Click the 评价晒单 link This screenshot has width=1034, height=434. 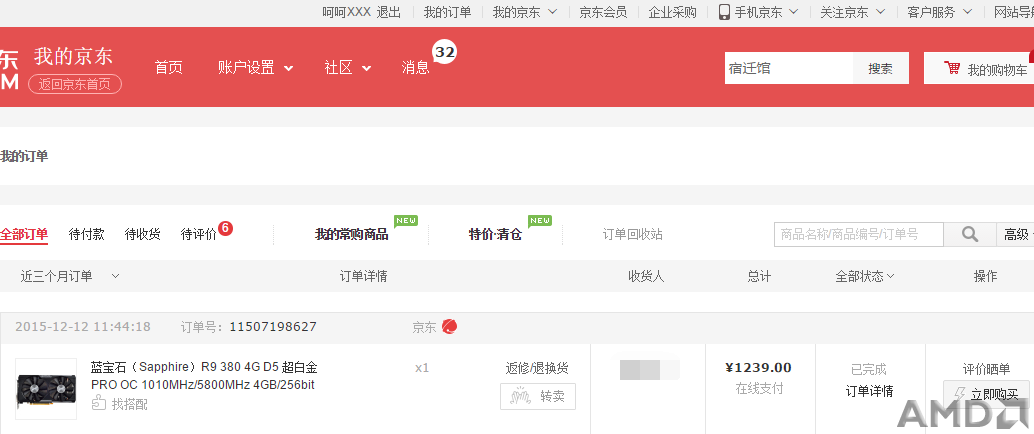(986, 369)
